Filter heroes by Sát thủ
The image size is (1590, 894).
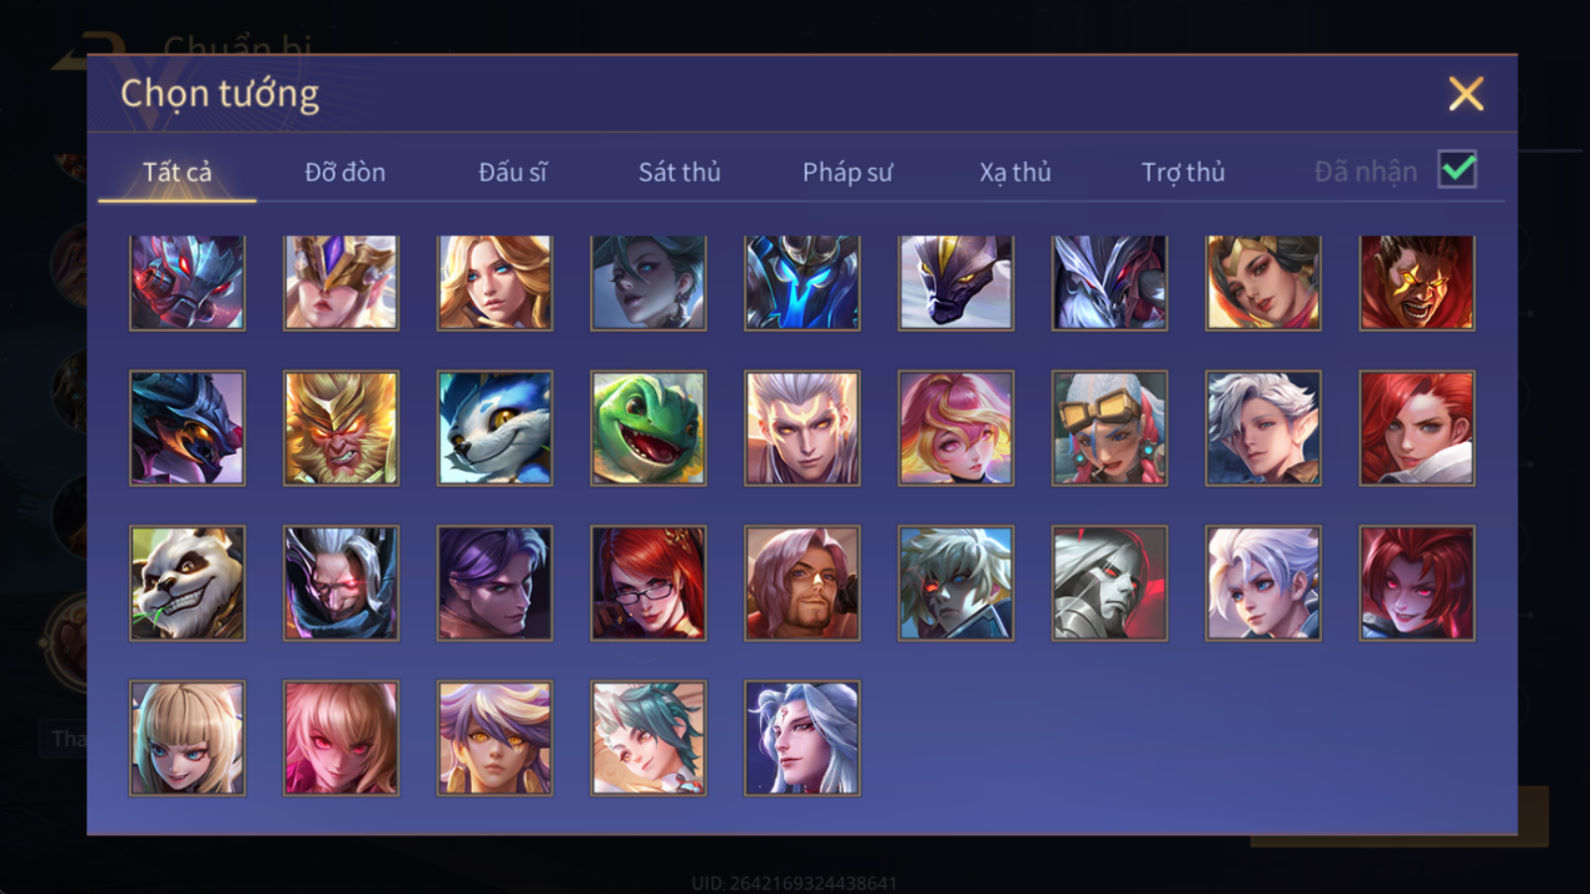679,172
